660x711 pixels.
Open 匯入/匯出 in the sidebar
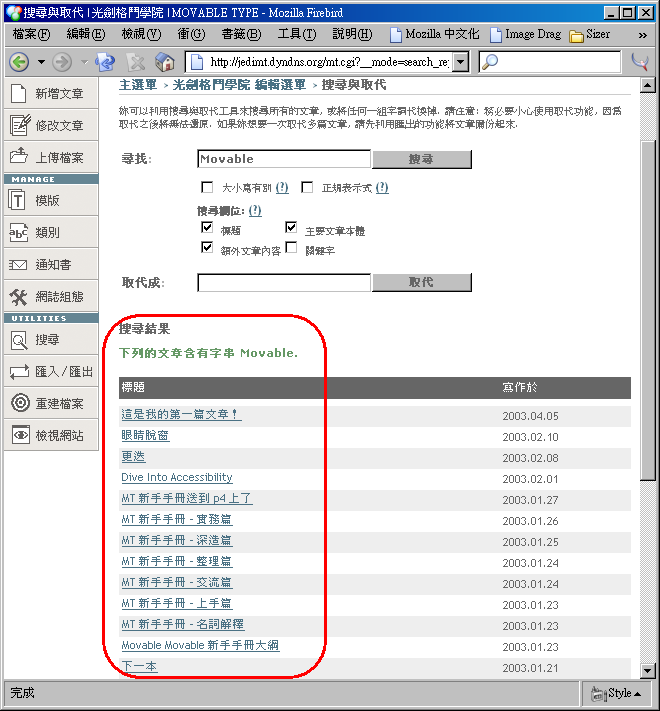pyautogui.click(x=51, y=371)
